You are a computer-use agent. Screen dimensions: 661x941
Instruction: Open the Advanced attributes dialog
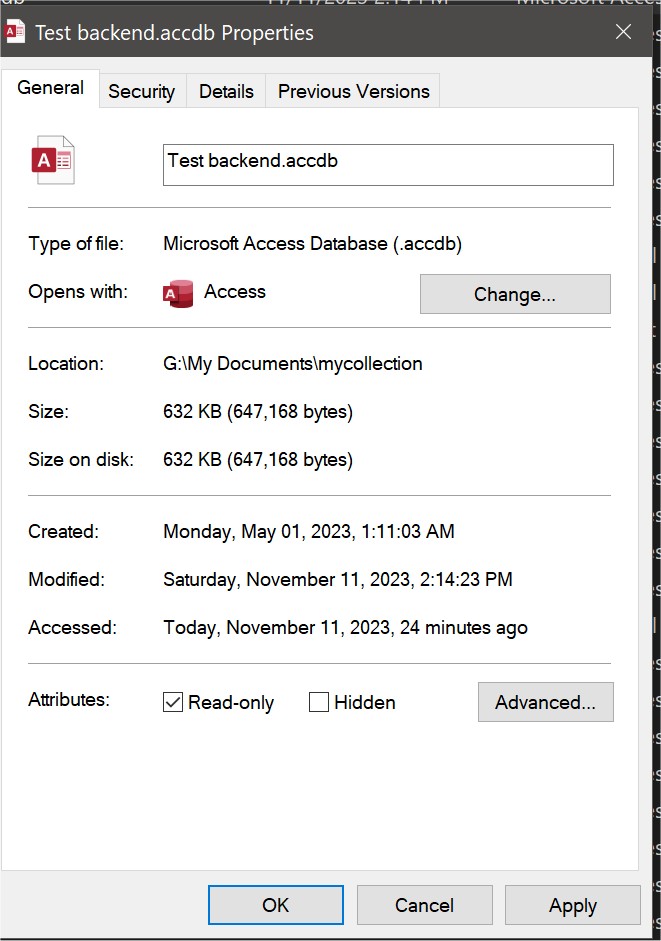pyautogui.click(x=545, y=702)
